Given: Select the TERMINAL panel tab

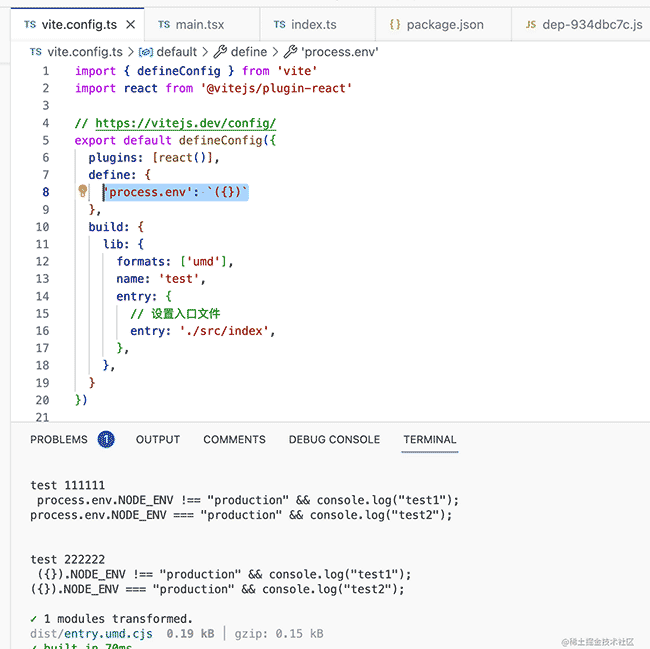Looking at the screenshot, I should pyautogui.click(x=429, y=439).
